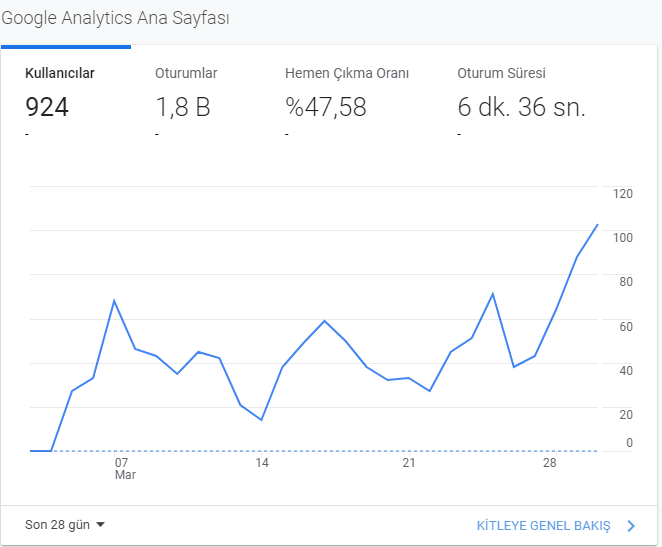Click the 60 y-axis label
This screenshot has height=547, width=662.
coord(626,326)
